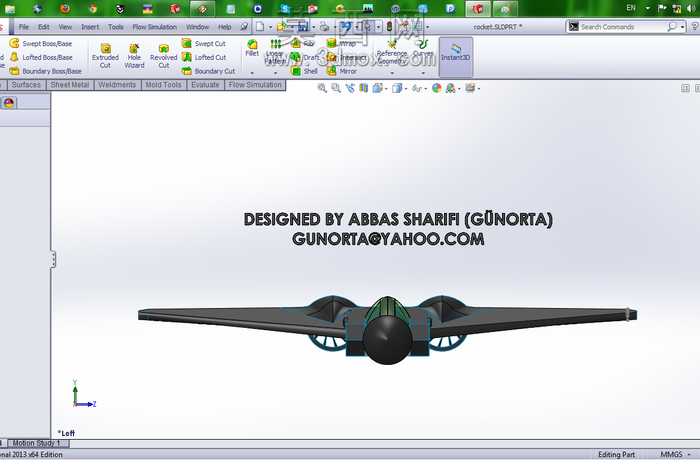Switch to the Evaluate tab
Viewport: 700px width, 465px height.
205,85
